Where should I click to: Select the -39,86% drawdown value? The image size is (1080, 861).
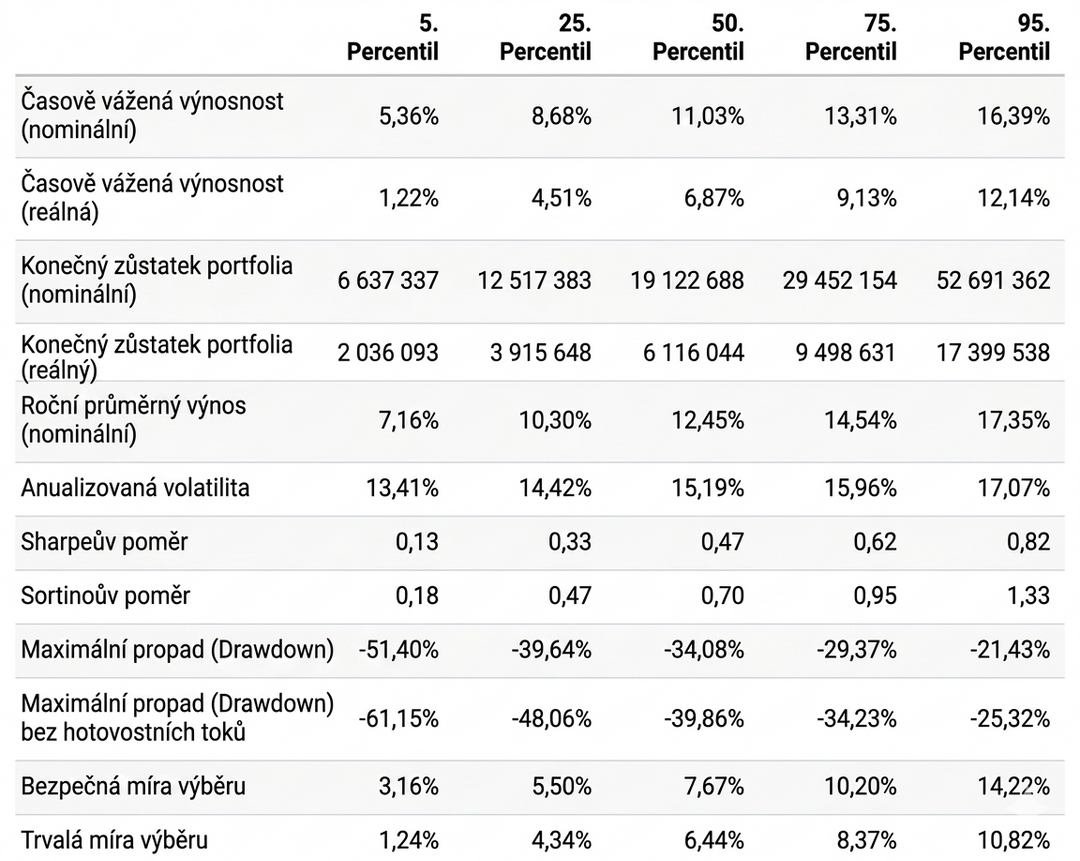pyautogui.click(x=703, y=718)
